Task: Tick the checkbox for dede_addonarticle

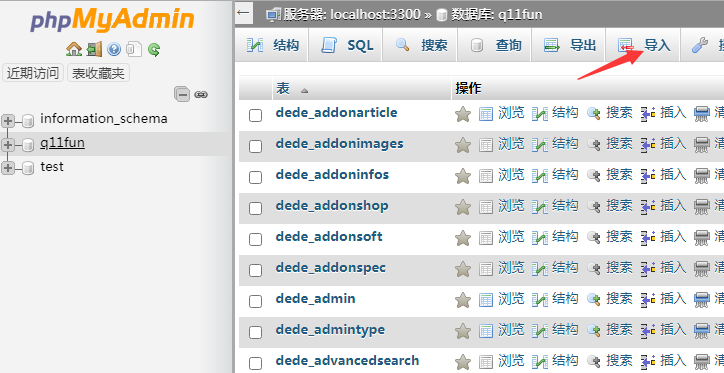Action: tap(255, 115)
